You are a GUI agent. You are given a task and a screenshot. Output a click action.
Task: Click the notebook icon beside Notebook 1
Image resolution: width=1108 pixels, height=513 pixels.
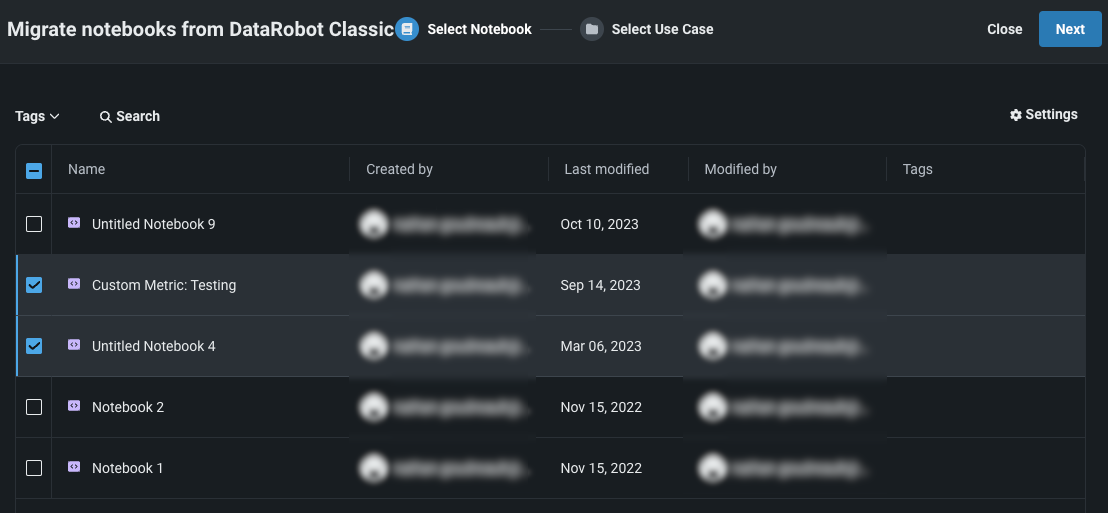74,468
